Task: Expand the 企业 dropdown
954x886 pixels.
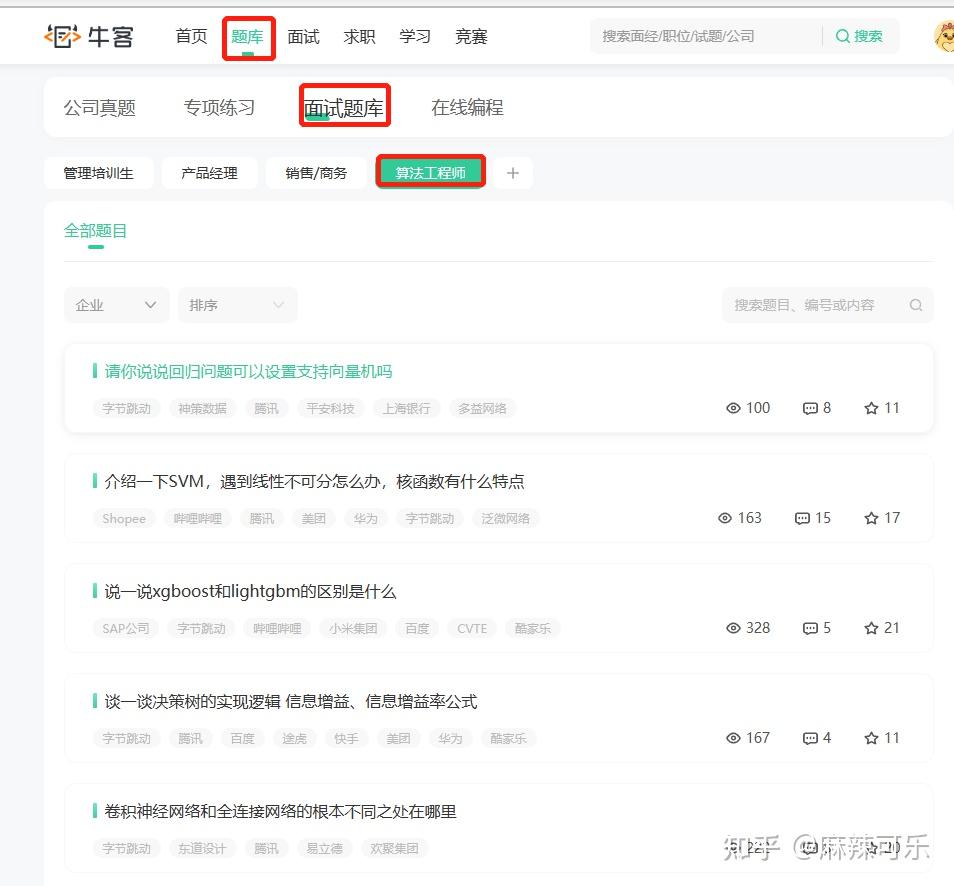Action: pyautogui.click(x=116, y=305)
